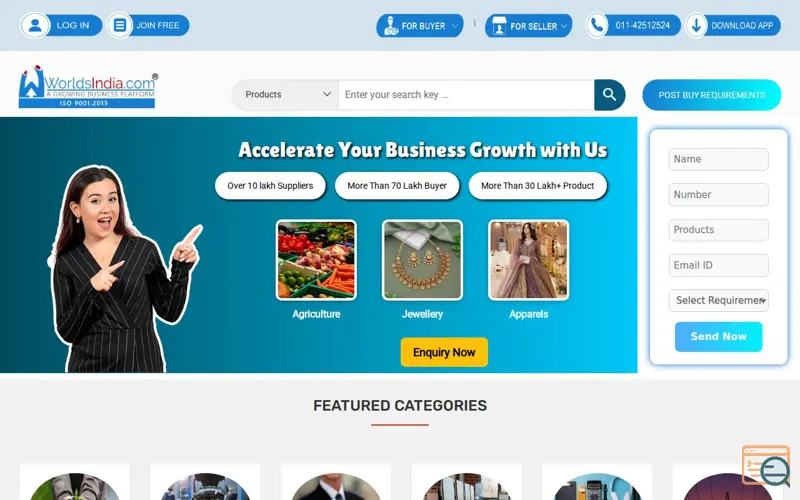
Task: Open the Select Requirement dropdown
Action: pos(718,300)
